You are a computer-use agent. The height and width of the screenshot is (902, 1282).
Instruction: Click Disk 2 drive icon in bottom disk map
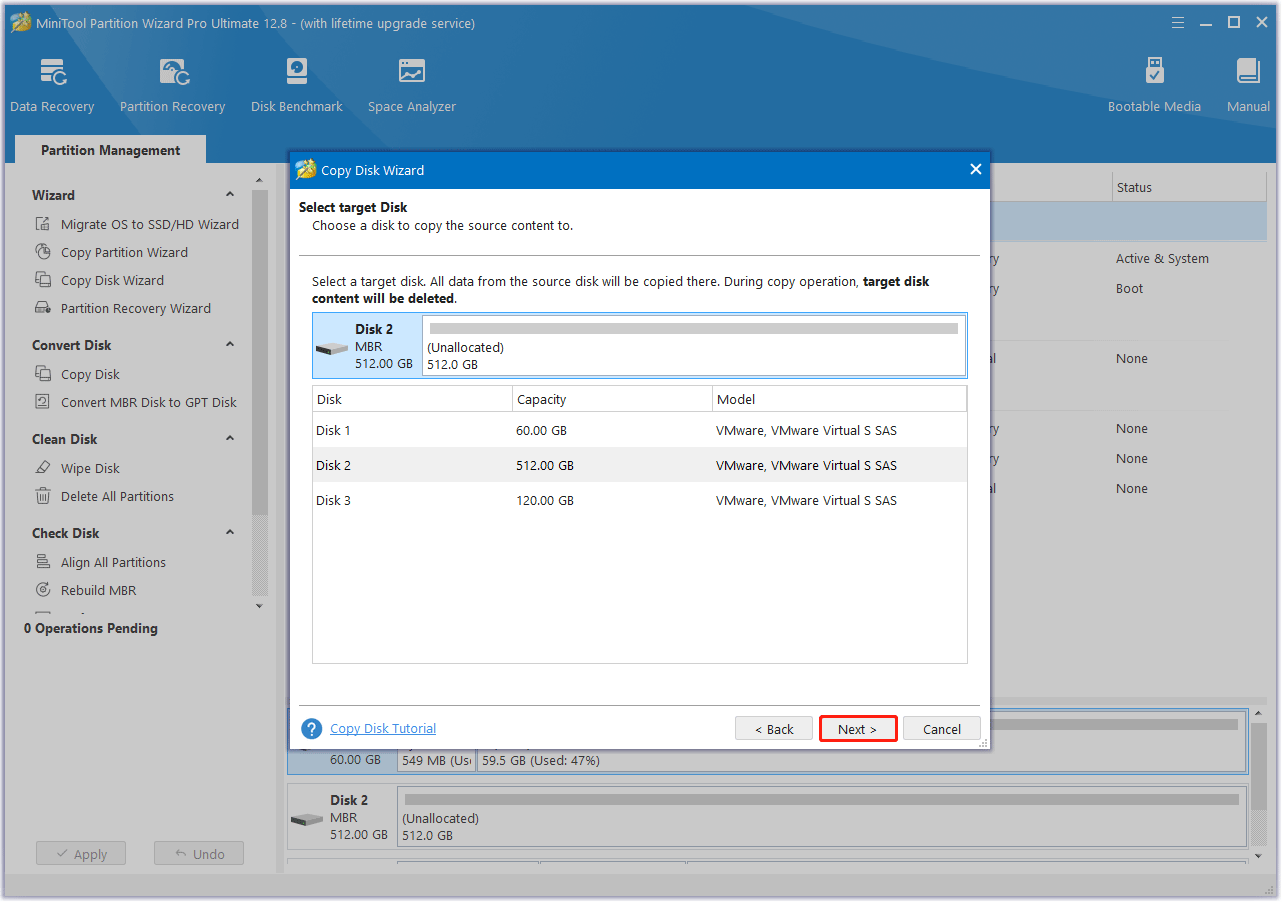[x=307, y=819]
